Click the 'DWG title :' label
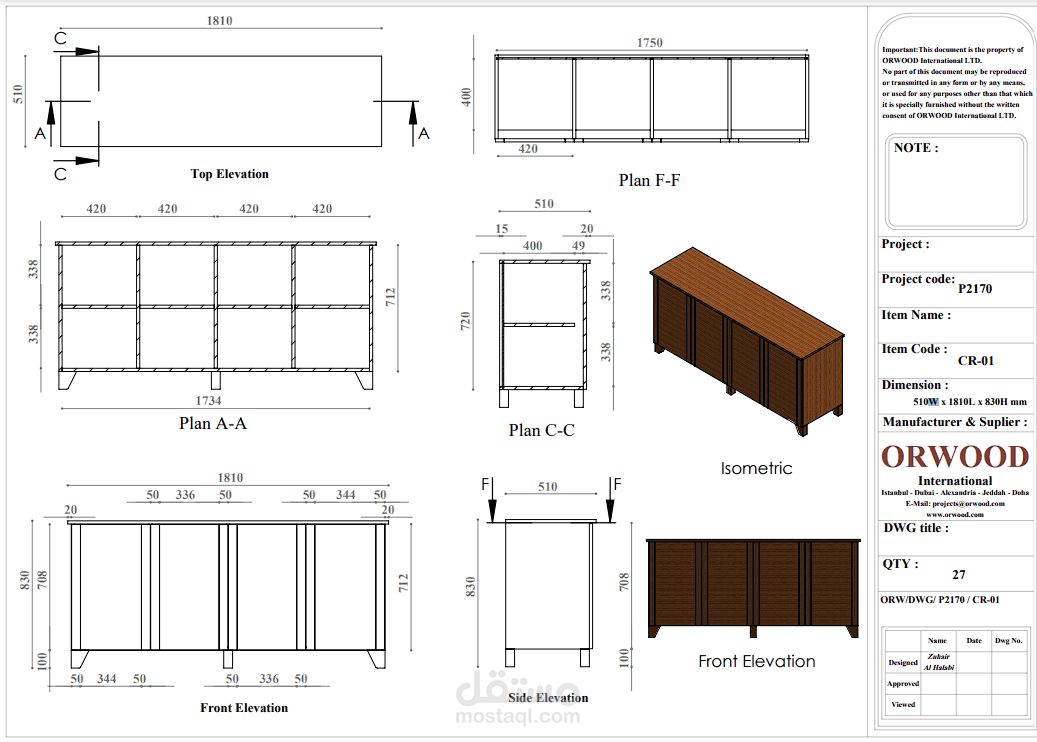Screen dimensions: 1037x742 [x=916, y=528]
